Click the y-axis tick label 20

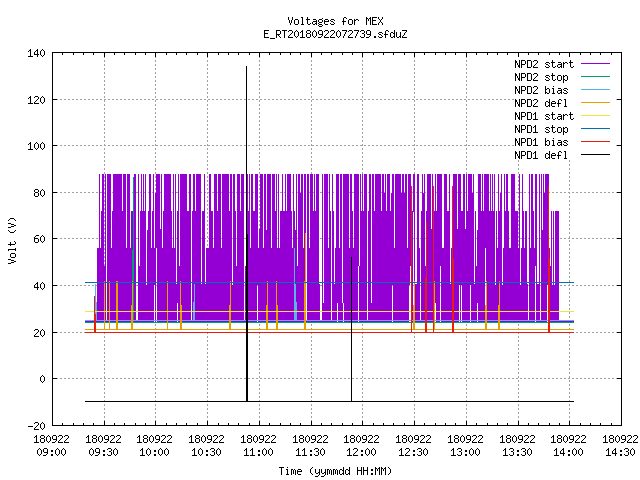39,333
